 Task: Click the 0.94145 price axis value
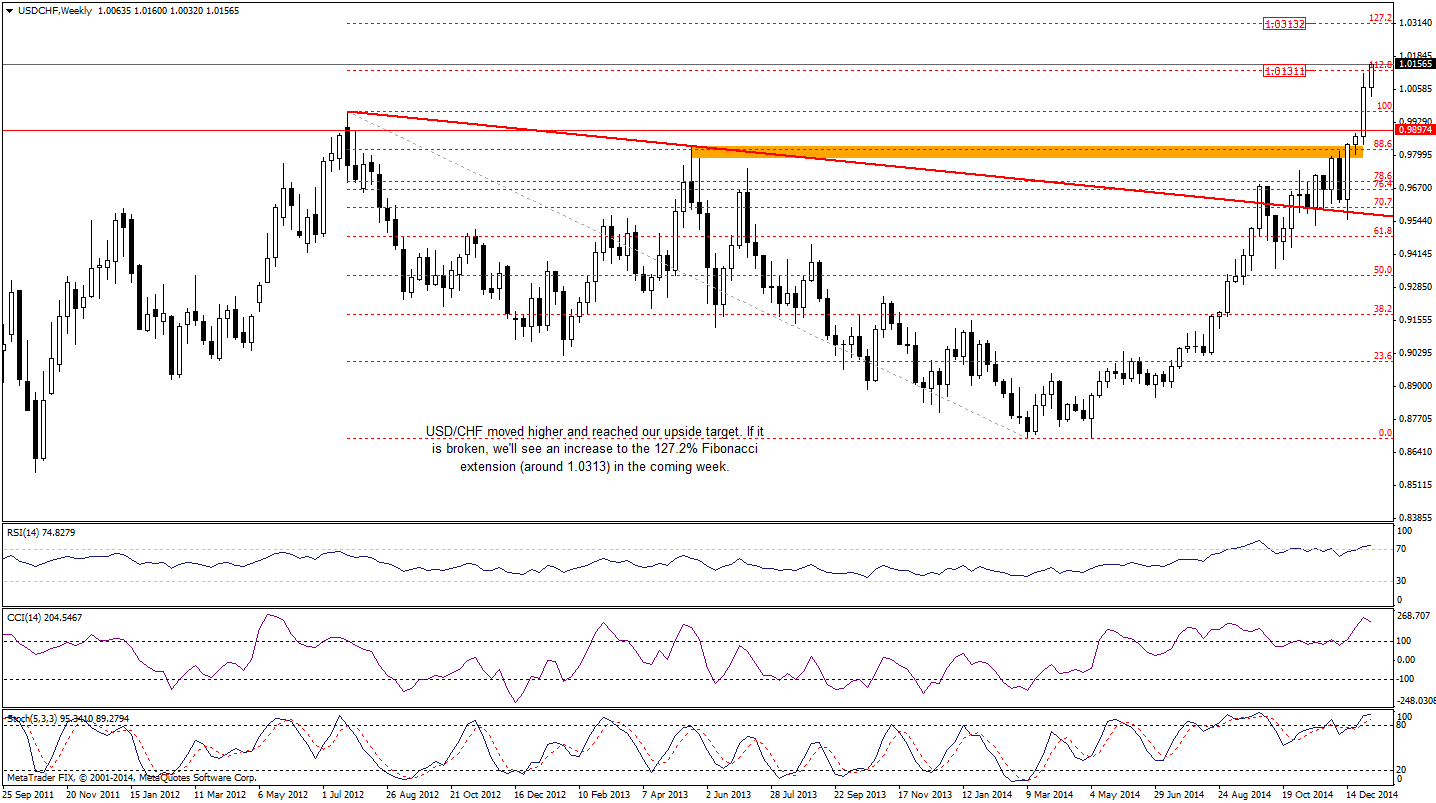point(1415,253)
